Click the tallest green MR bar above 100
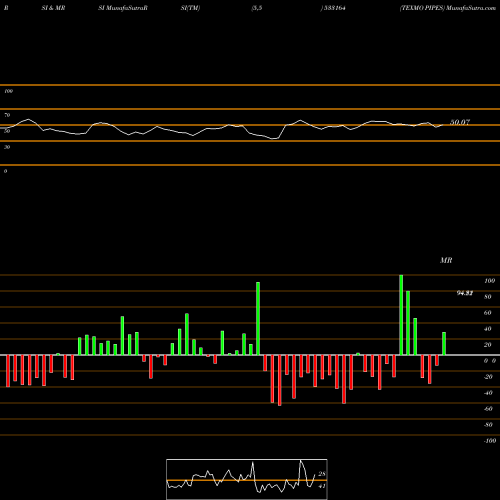Image resolution: width=500 pixels, height=500 pixels. 401,315
